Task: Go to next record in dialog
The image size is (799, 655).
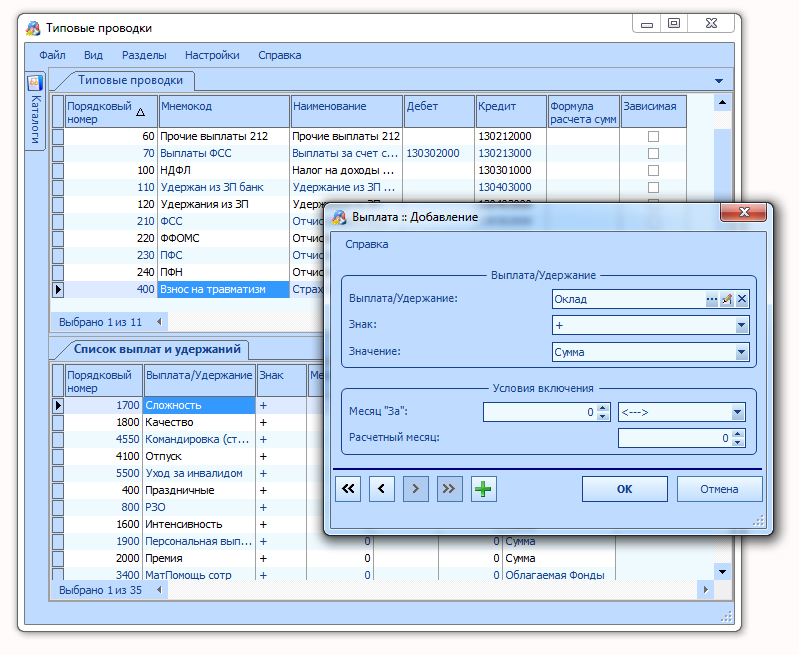Action: point(415,489)
